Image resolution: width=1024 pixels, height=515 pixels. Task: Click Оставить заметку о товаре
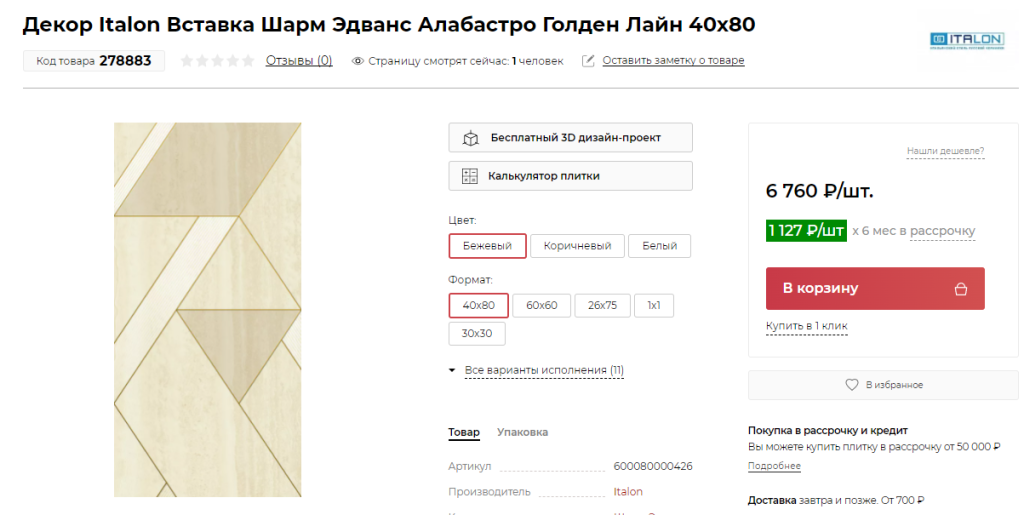point(673,61)
